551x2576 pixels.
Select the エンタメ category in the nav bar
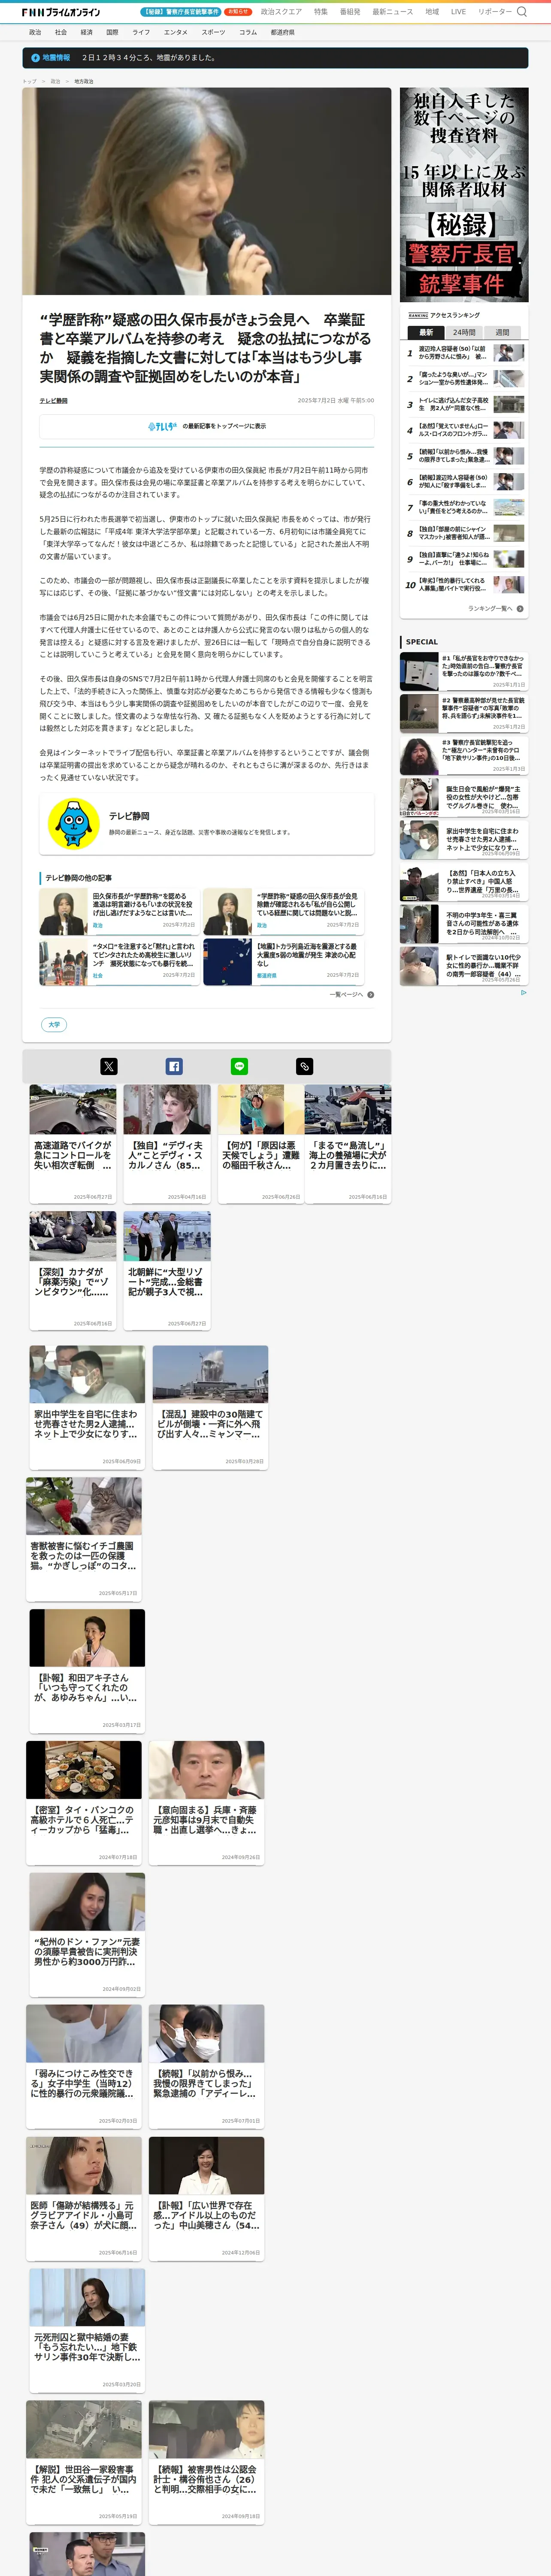tap(176, 32)
